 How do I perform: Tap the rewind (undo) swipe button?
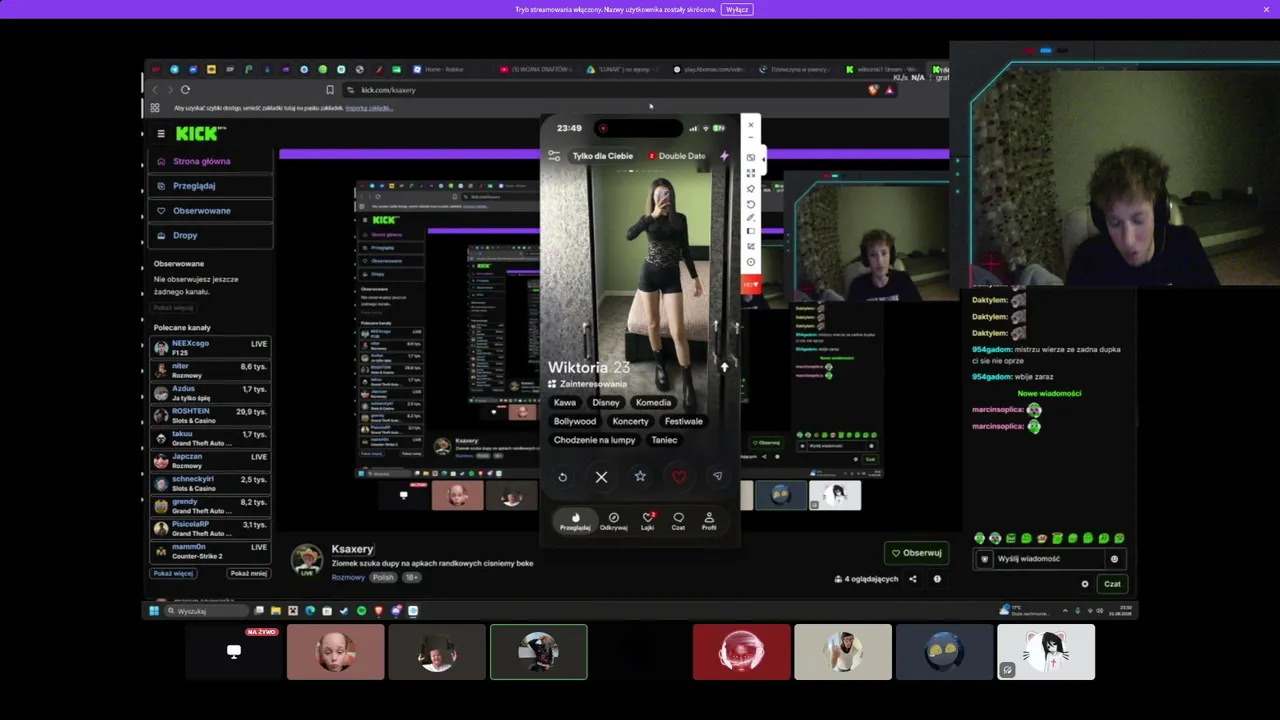tap(563, 477)
